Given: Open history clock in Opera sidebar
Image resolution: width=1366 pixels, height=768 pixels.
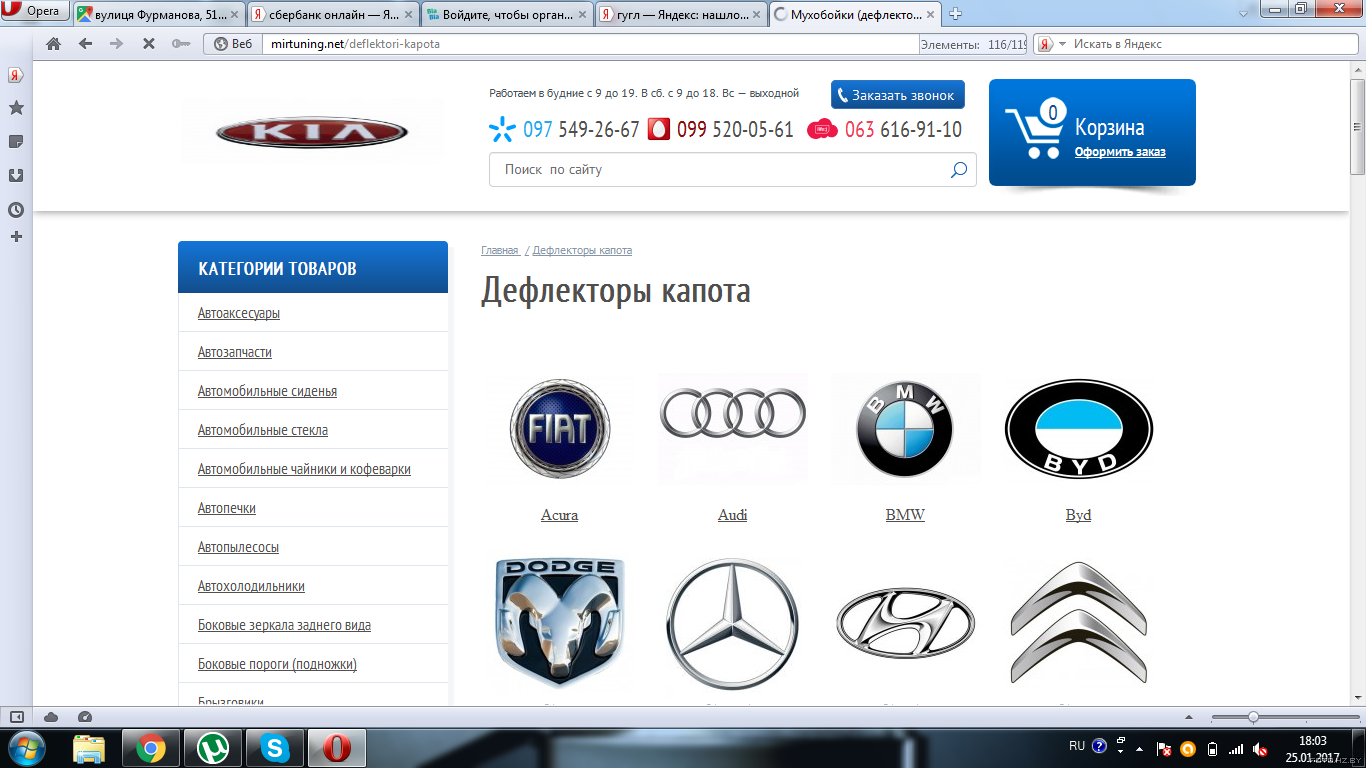Looking at the screenshot, I should point(16,210).
